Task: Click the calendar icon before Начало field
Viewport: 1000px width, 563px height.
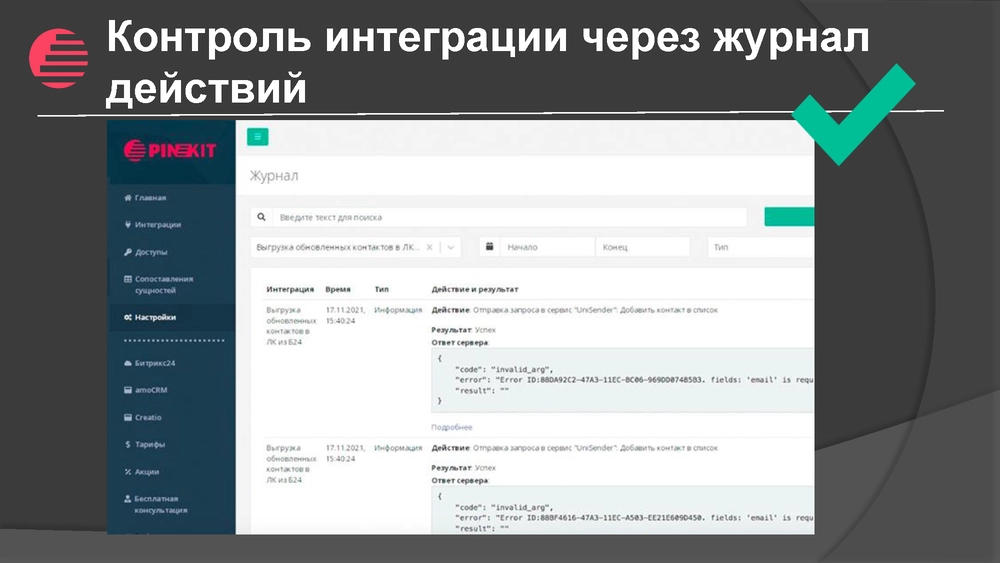Action: [491, 247]
